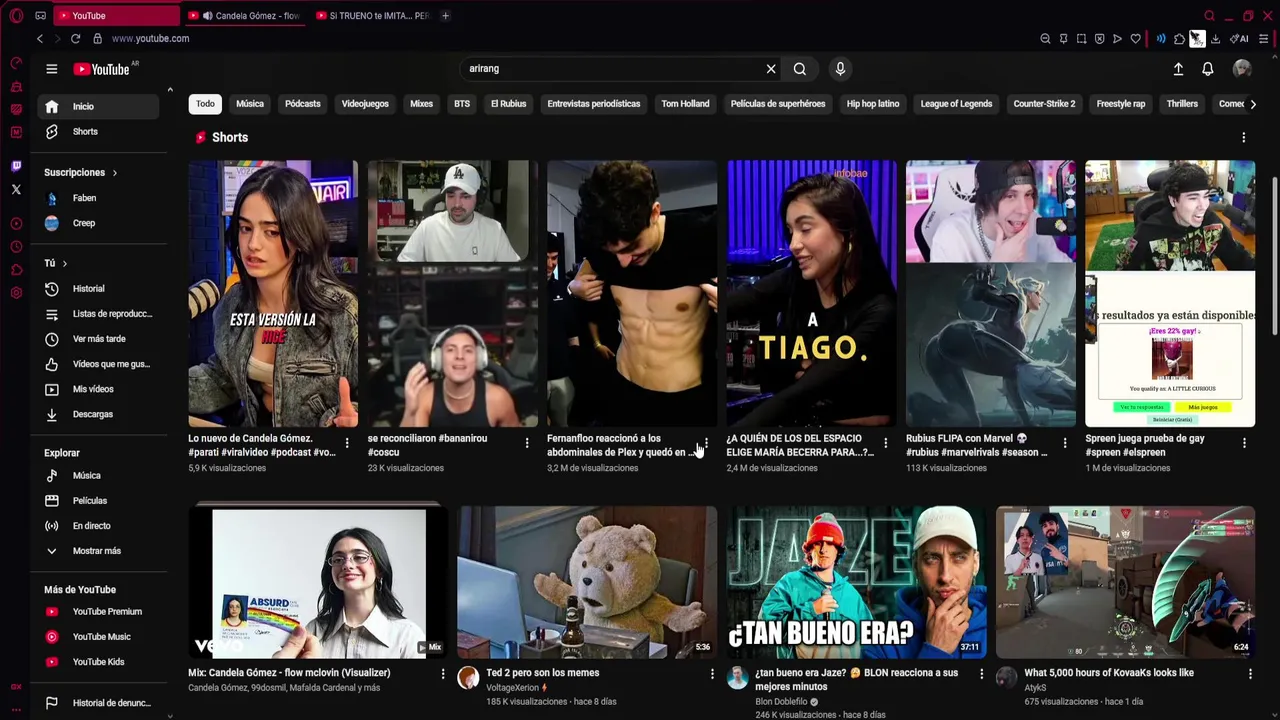Click the YouTube logo

point(101,69)
